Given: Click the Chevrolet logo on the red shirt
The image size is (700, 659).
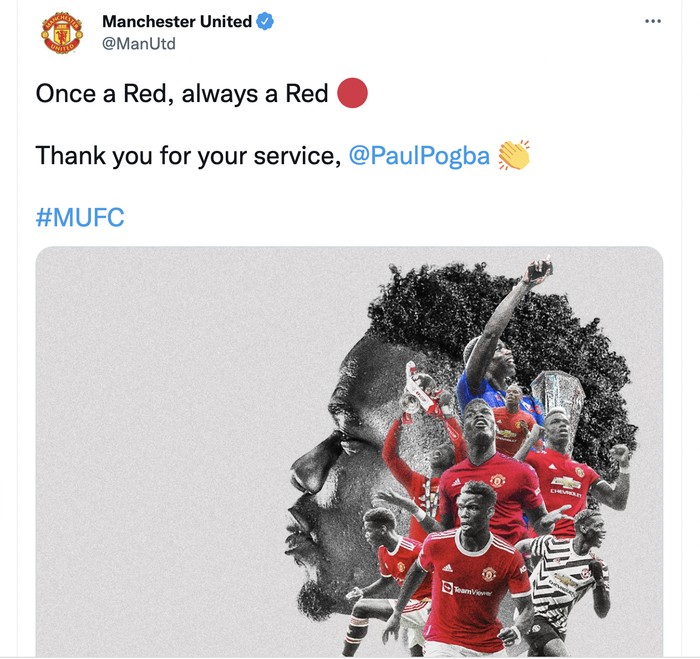Looking at the screenshot, I should tap(565, 487).
